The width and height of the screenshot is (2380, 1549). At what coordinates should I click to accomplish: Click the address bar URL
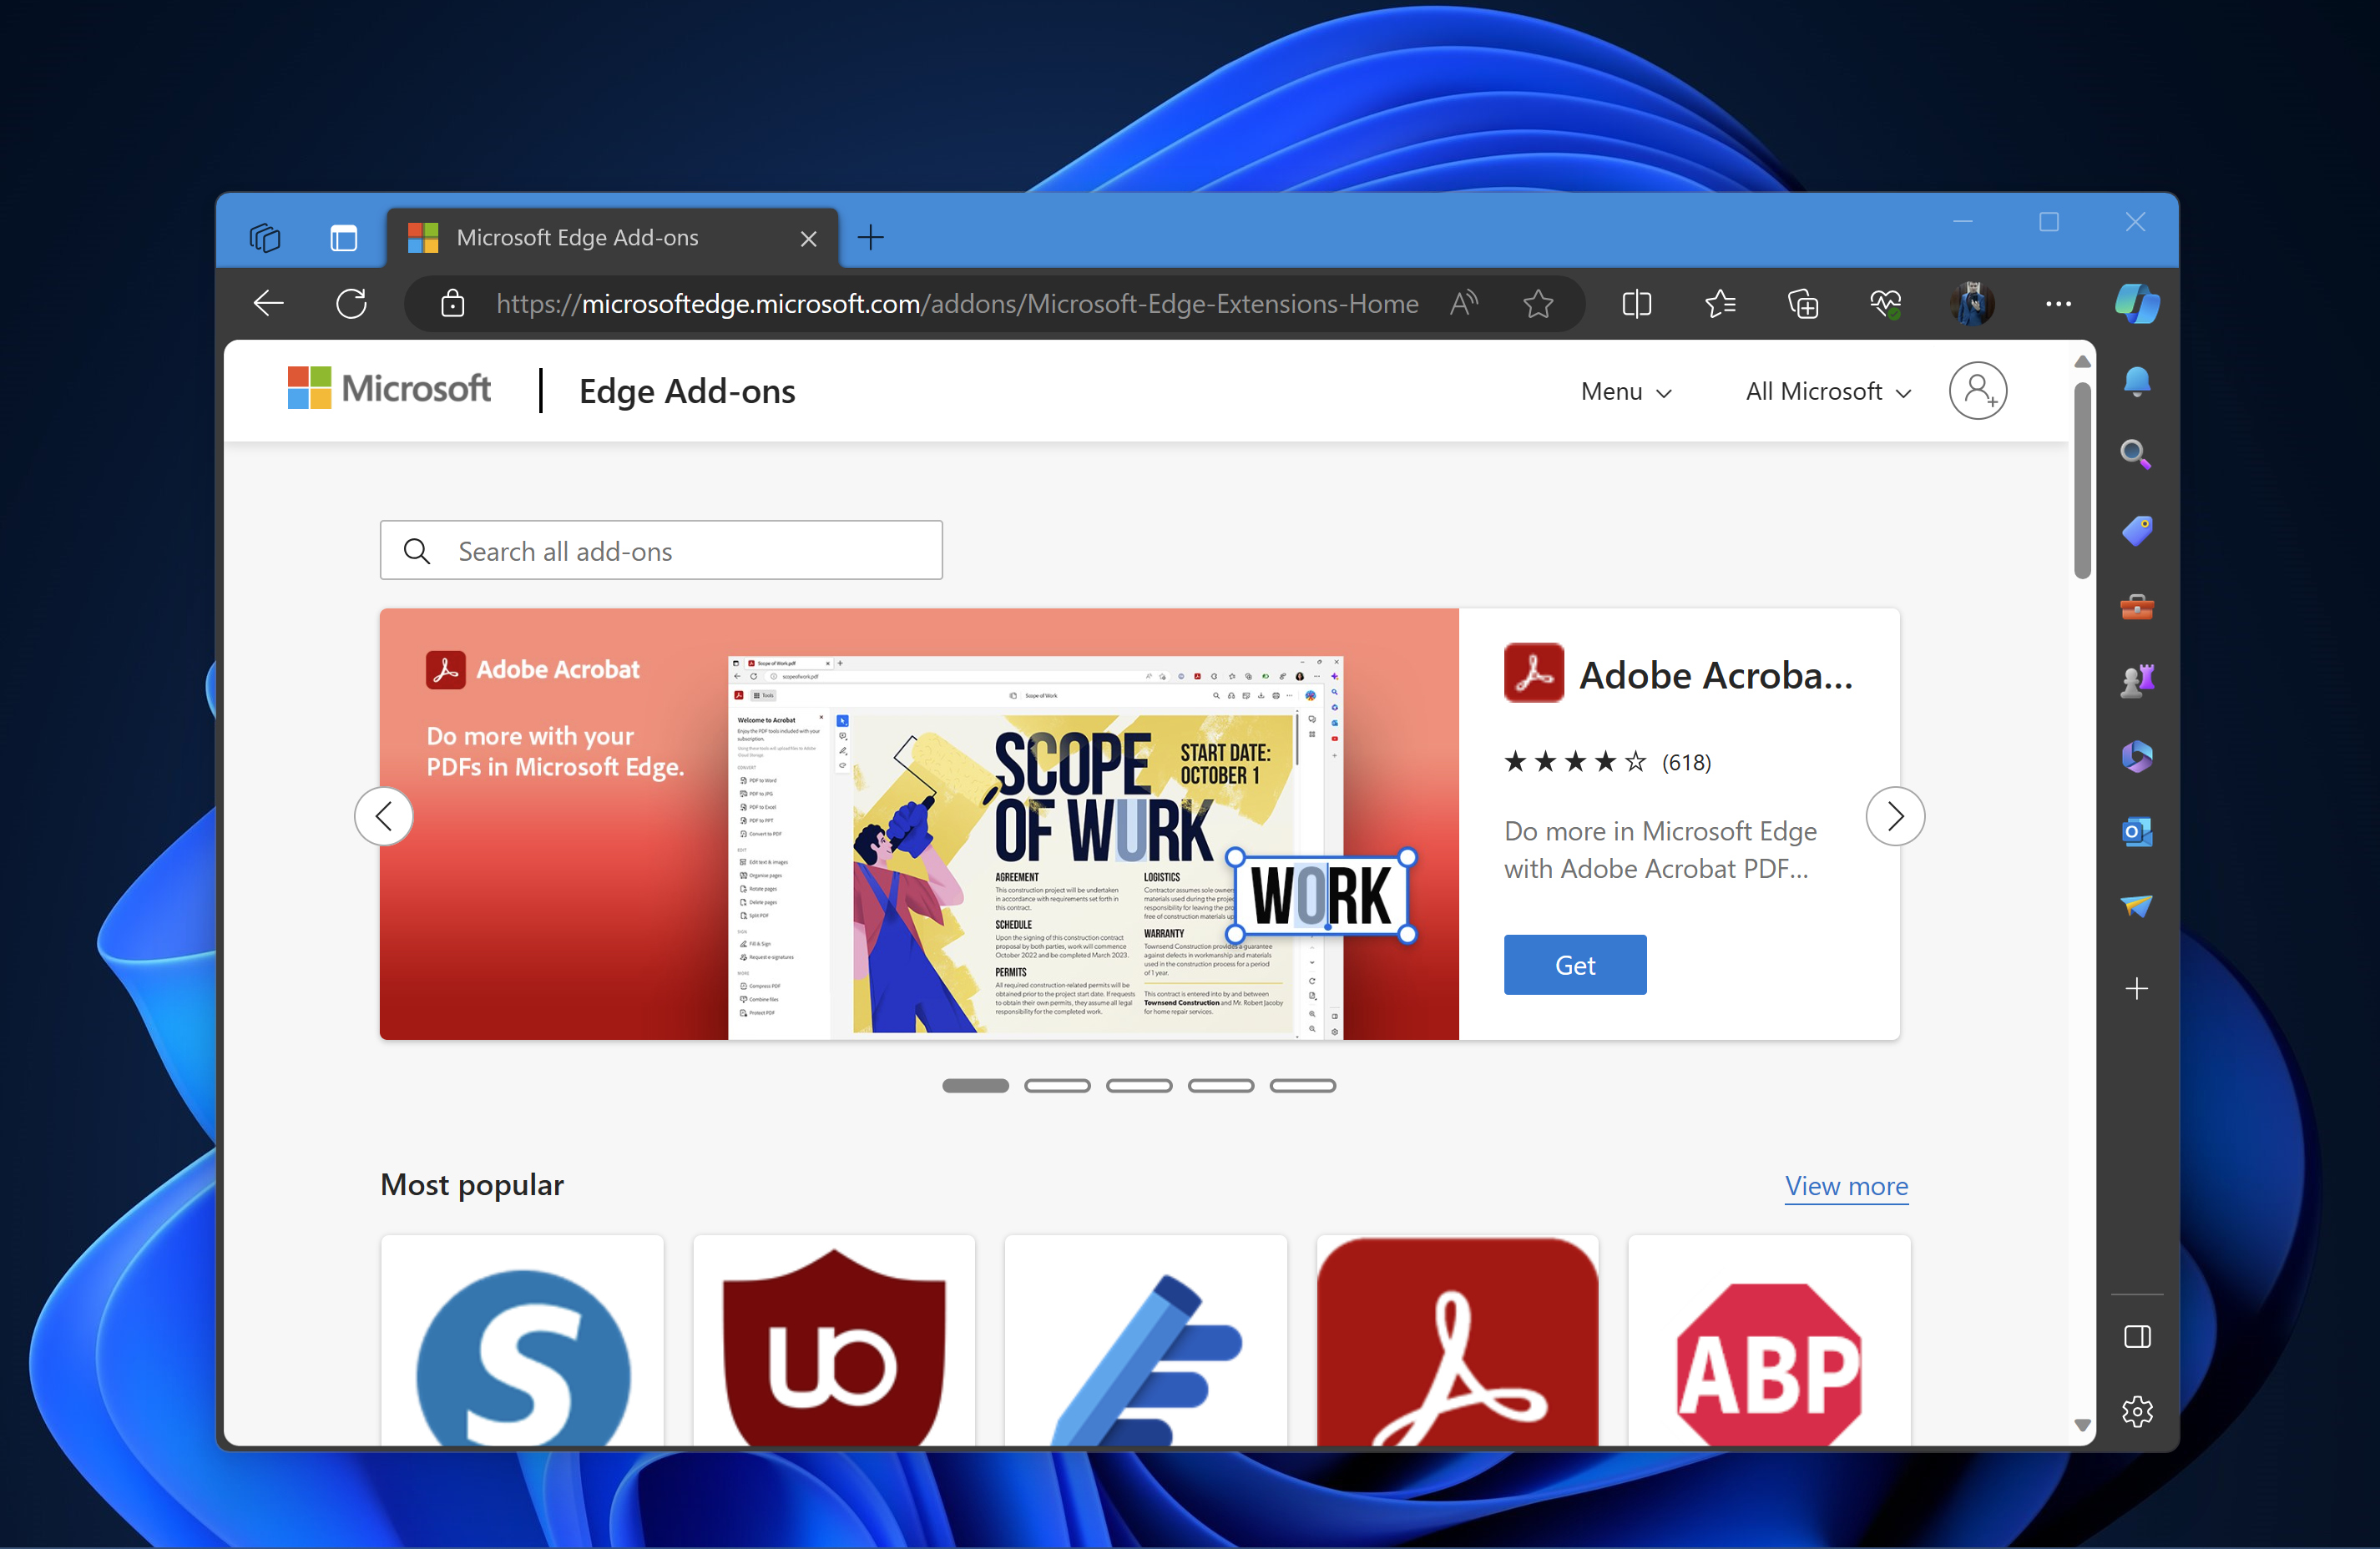pyautogui.click(x=957, y=303)
